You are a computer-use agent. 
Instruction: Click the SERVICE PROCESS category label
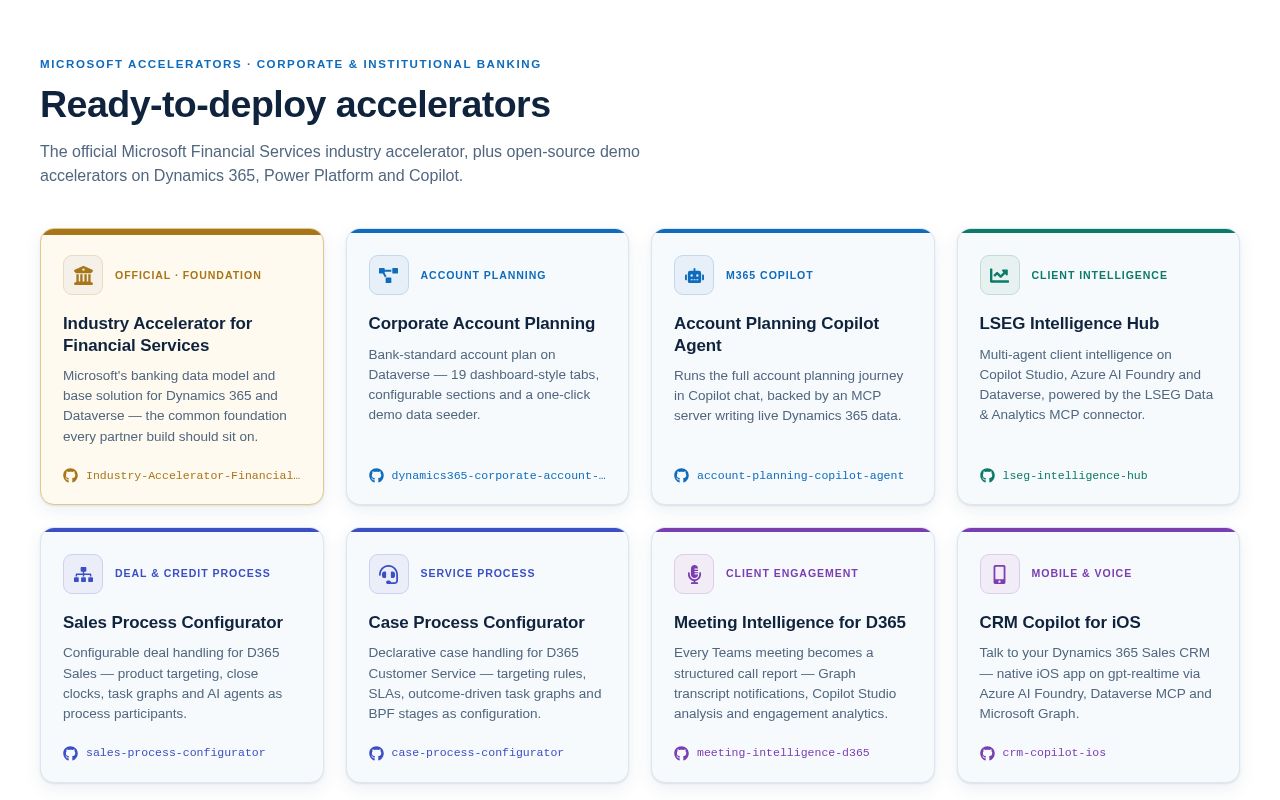(478, 574)
